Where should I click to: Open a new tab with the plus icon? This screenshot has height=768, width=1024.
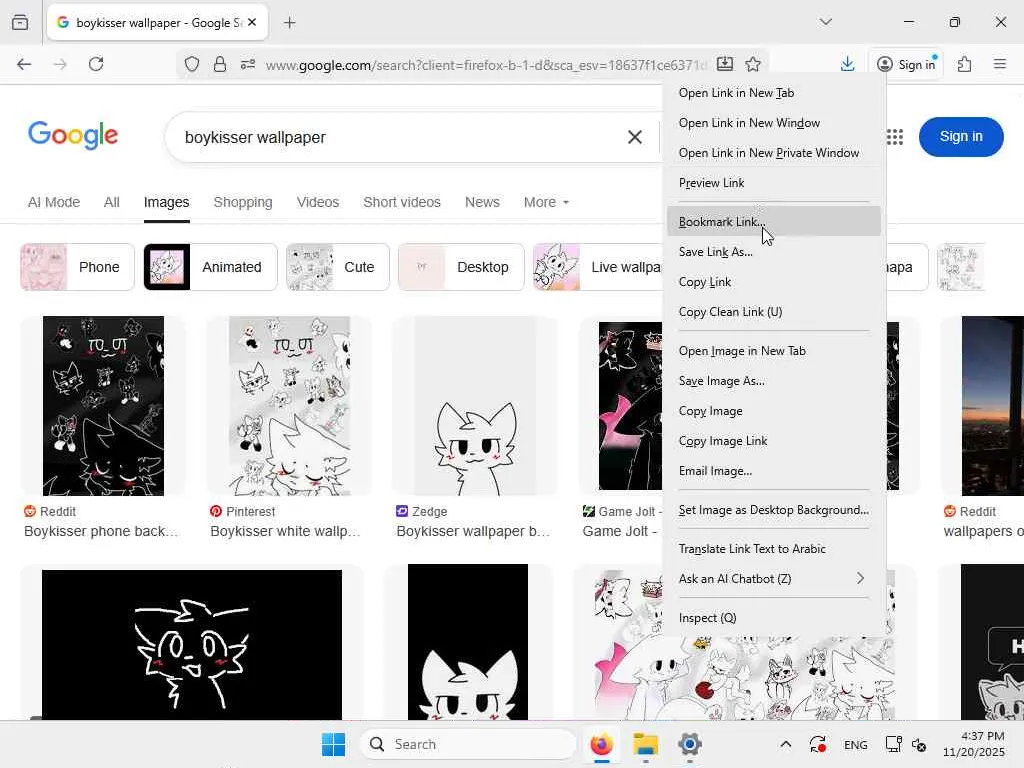click(x=290, y=23)
